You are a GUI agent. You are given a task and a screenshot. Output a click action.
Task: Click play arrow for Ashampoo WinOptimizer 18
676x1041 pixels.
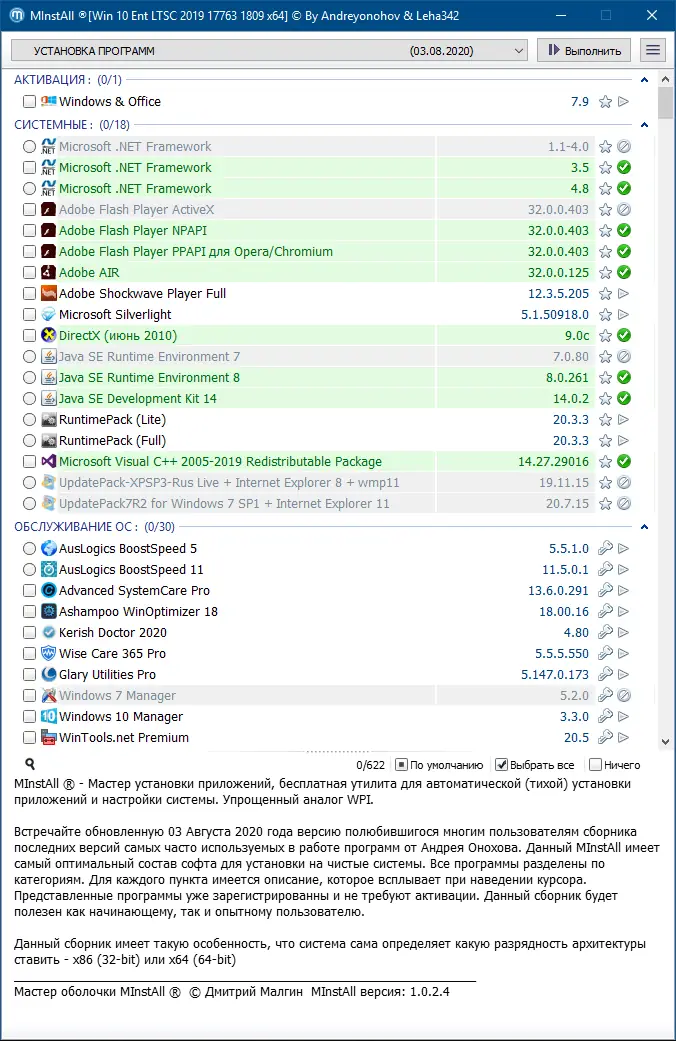coord(624,611)
